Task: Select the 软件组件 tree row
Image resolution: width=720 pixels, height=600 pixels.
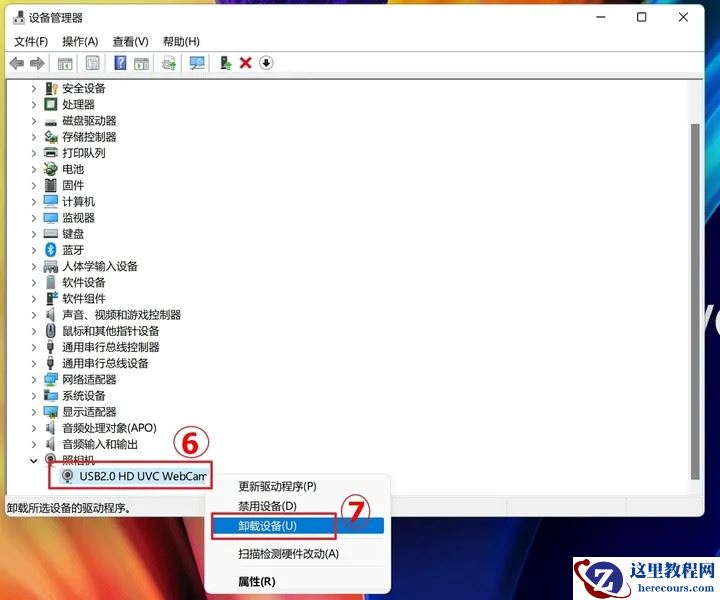Action: point(84,298)
